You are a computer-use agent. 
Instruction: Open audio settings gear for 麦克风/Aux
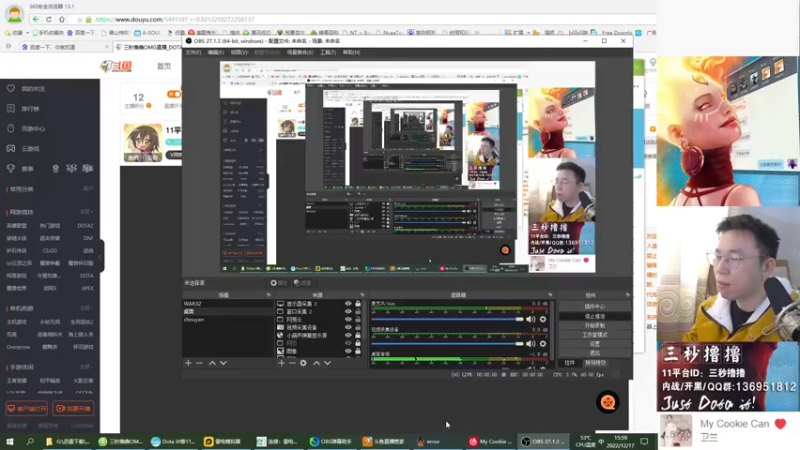click(543, 319)
